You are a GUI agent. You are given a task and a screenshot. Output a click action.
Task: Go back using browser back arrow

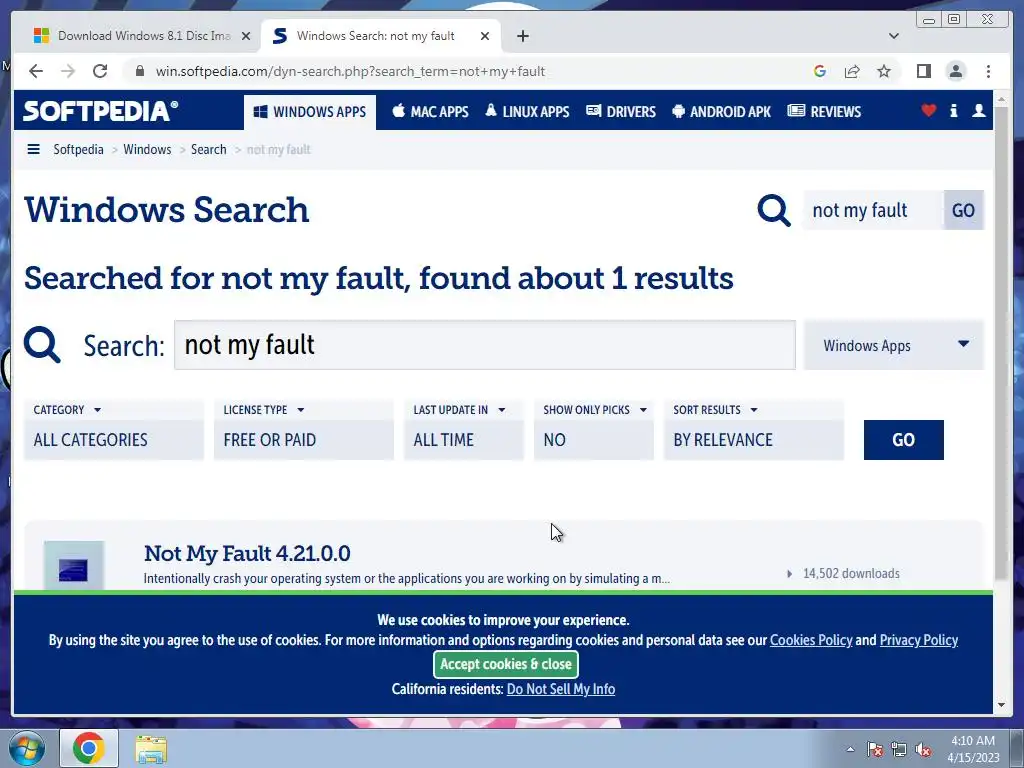pyautogui.click(x=36, y=71)
